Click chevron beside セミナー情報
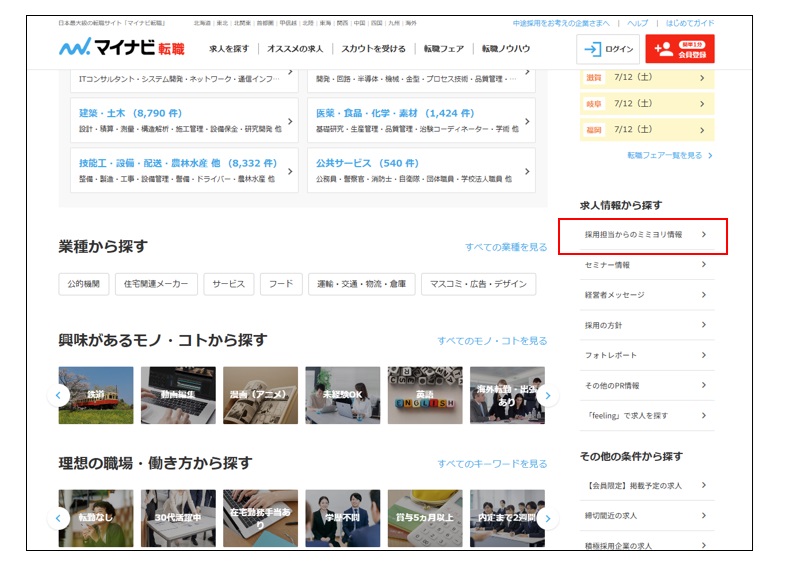This screenshot has width=786, height=564. pos(704,265)
